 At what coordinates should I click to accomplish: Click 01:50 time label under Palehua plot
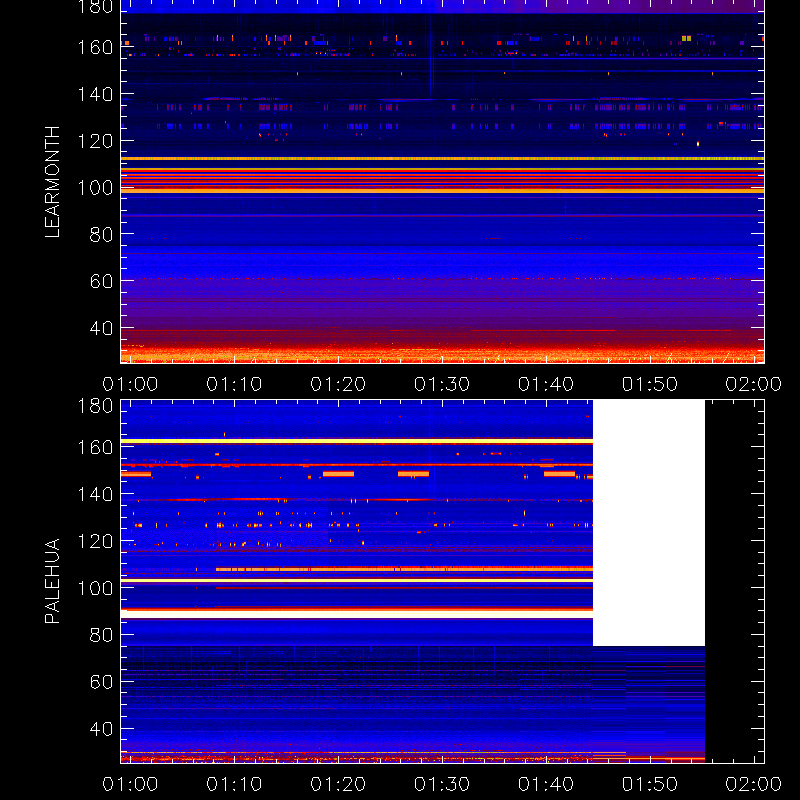[x=649, y=784]
